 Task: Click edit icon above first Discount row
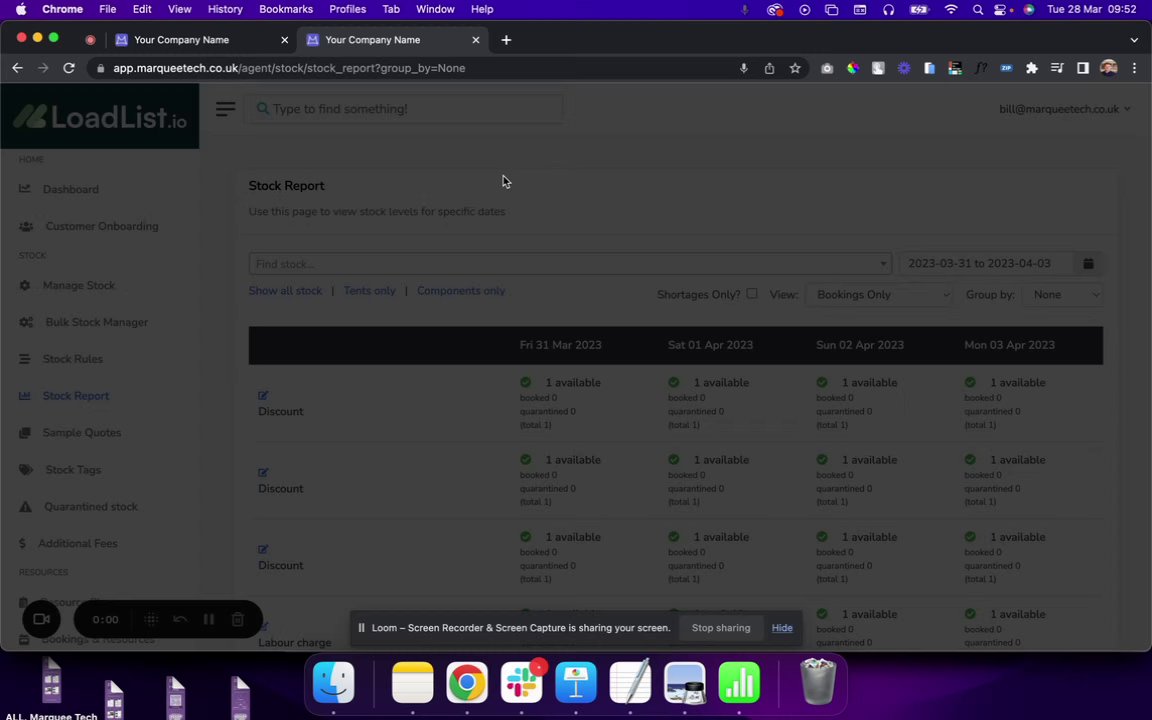(x=263, y=395)
